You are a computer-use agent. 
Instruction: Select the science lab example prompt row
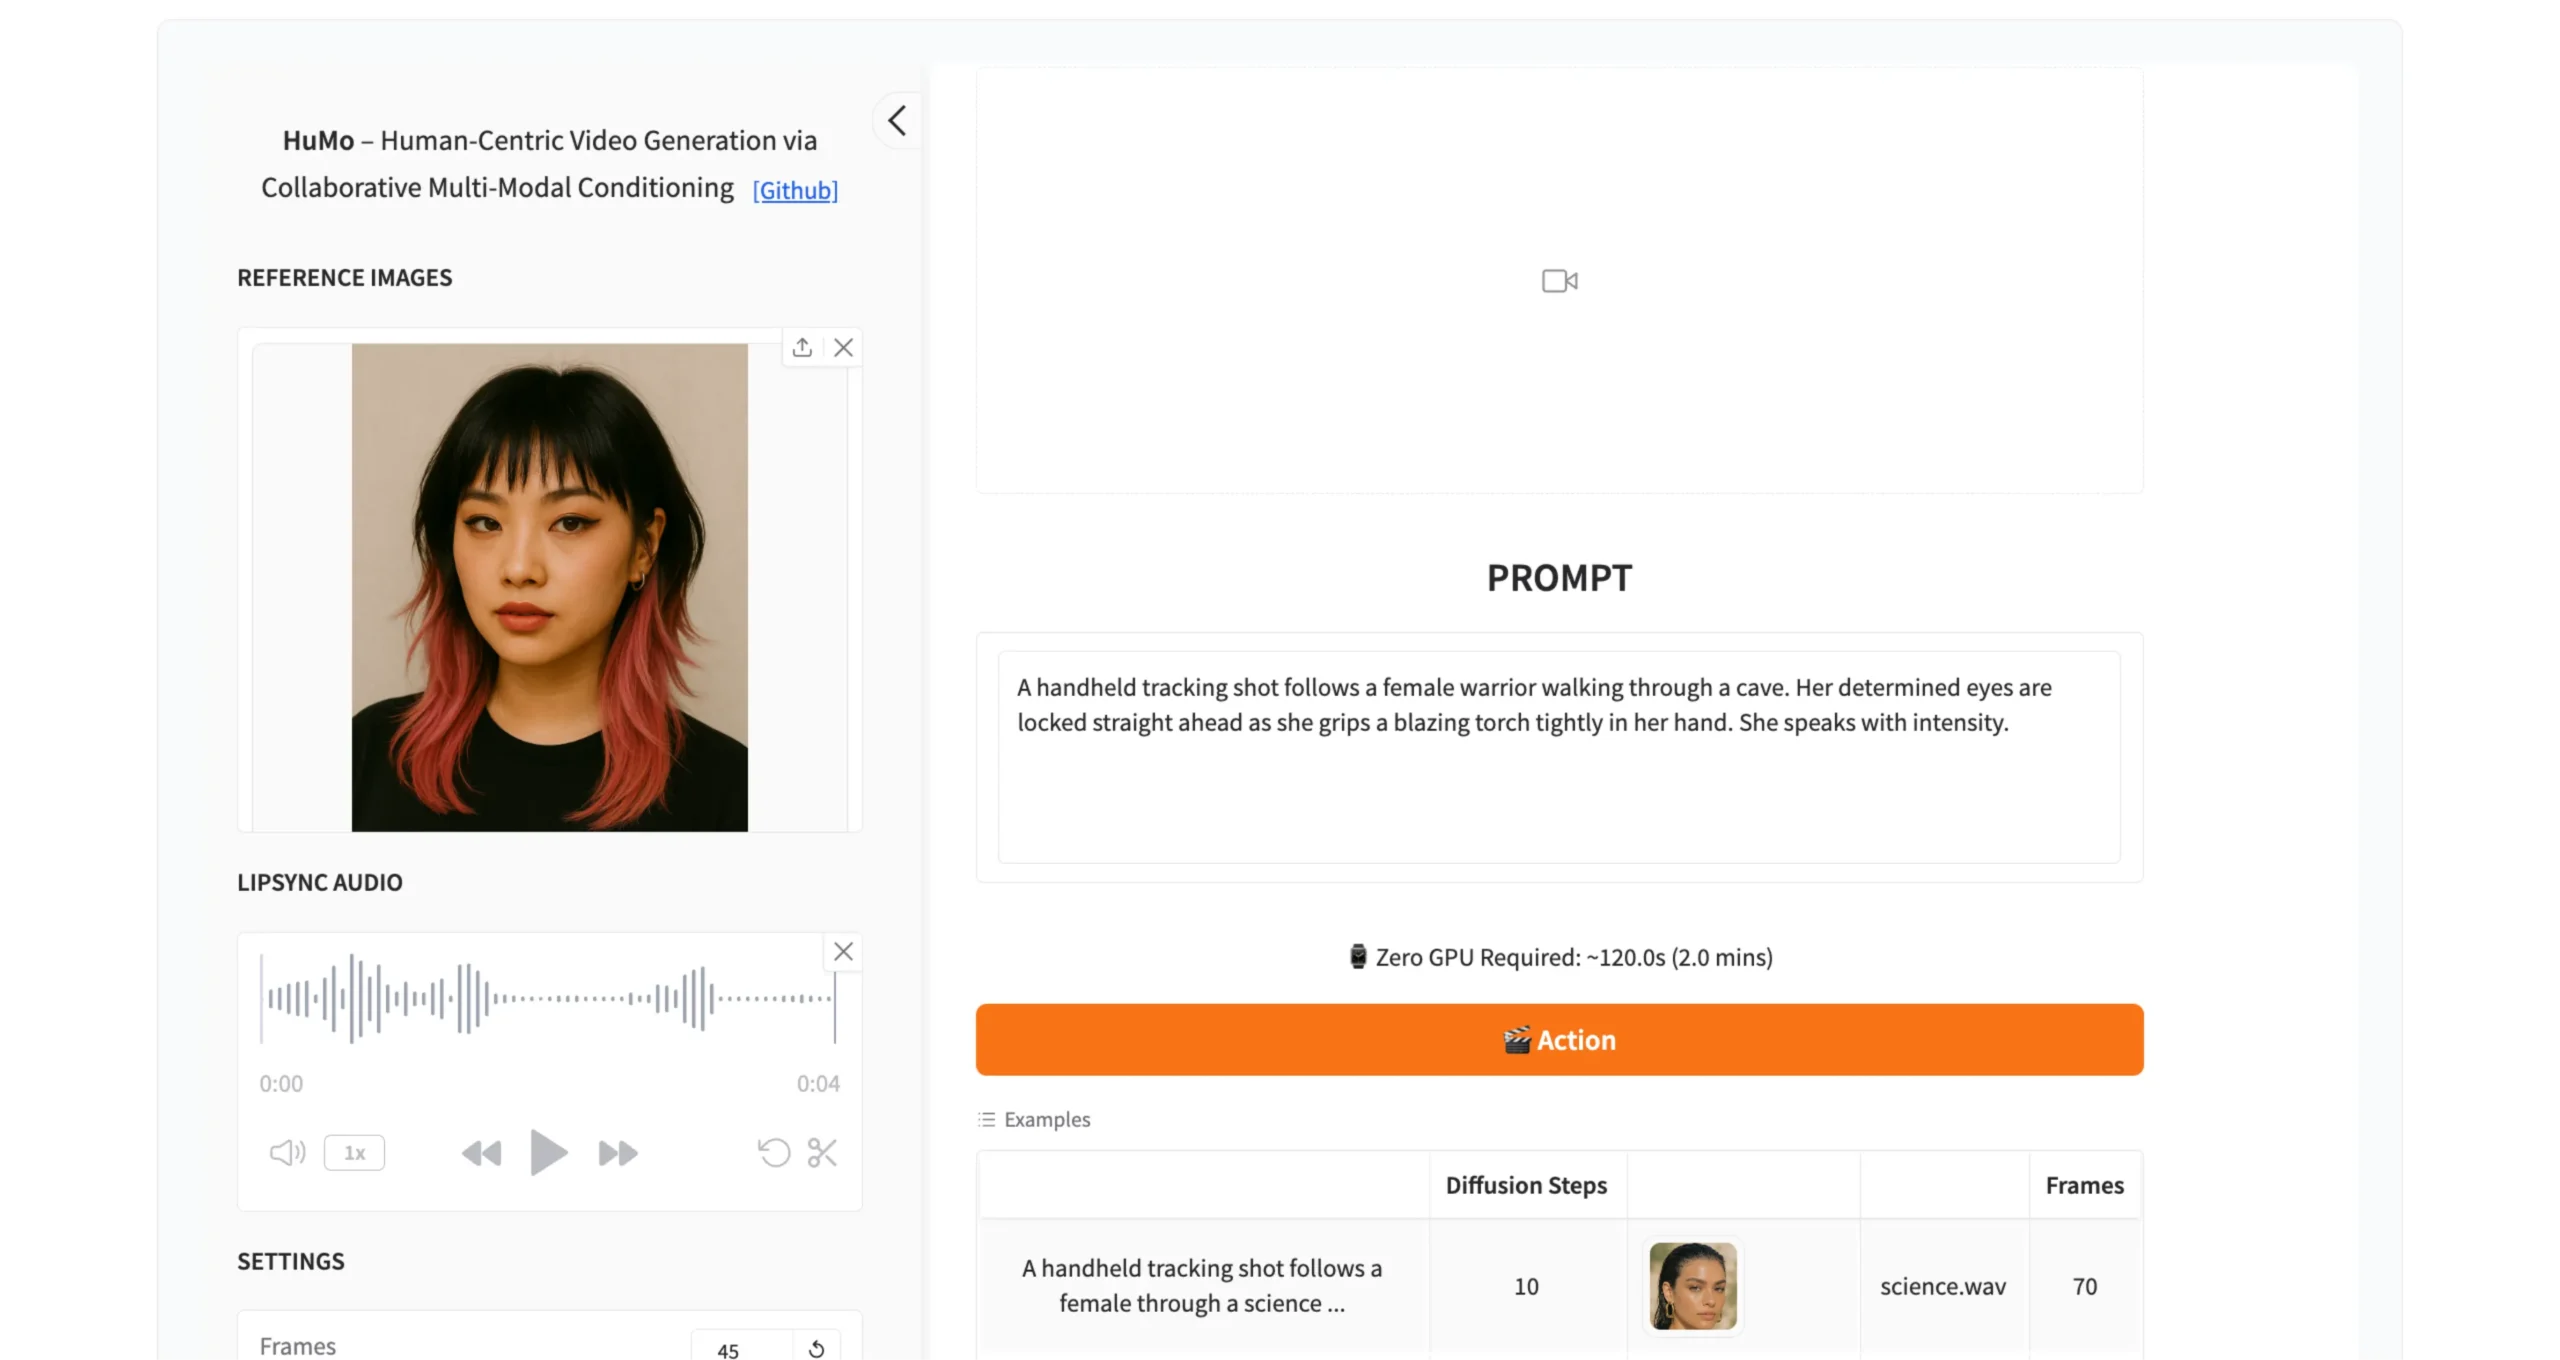coord(1202,1286)
